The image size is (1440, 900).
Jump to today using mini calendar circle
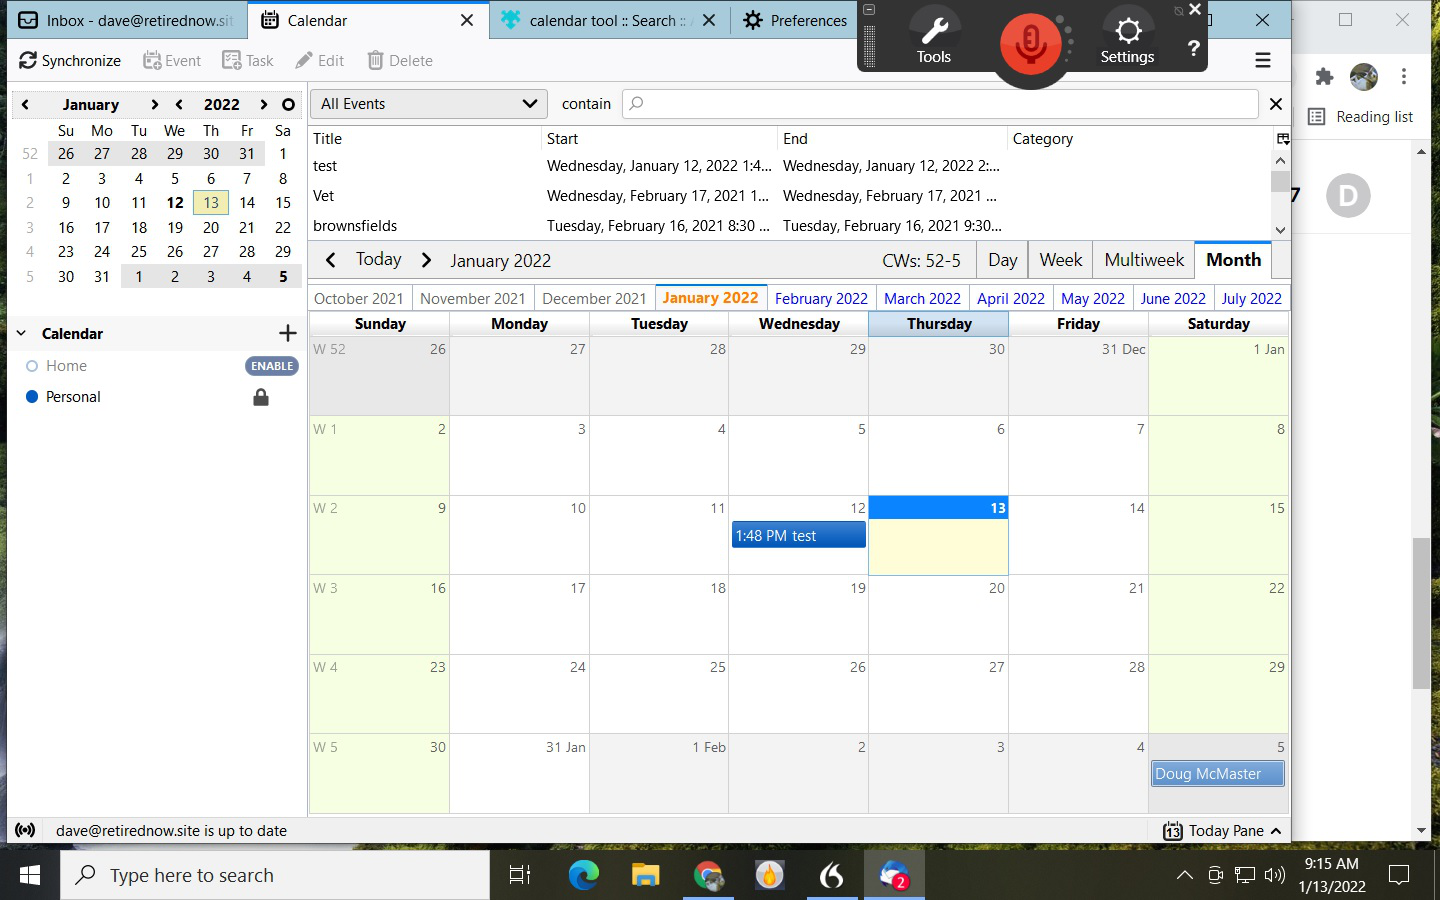pyautogui.click(x=288, y=104)
